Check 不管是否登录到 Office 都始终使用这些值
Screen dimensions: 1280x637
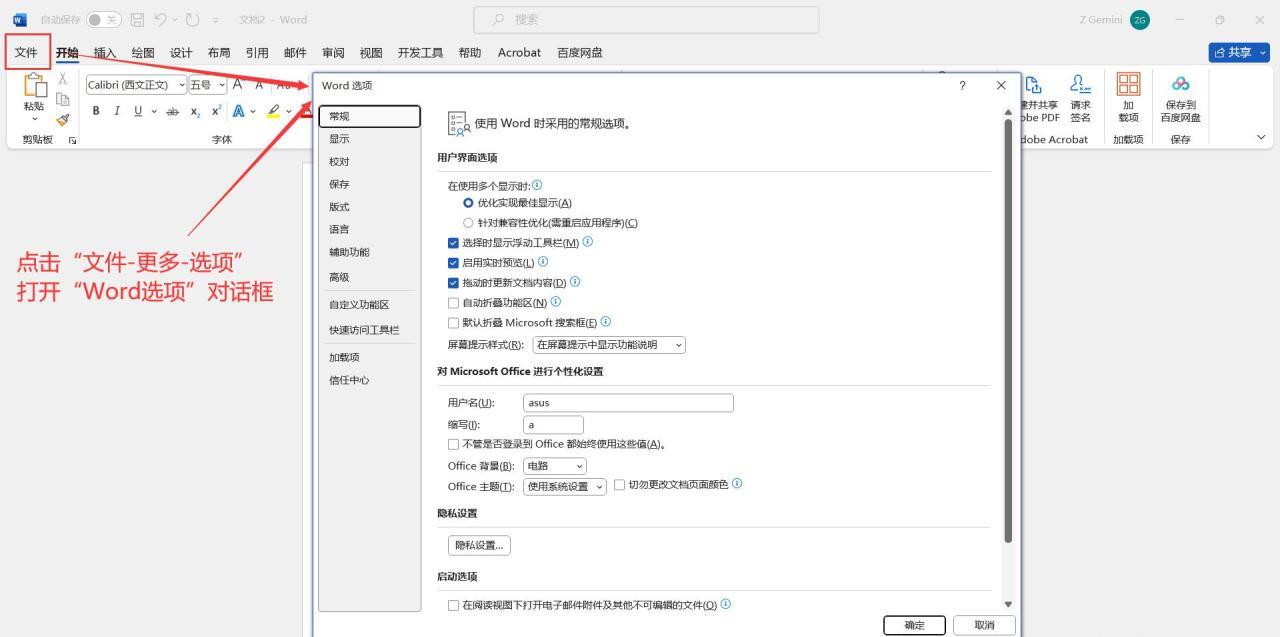453,444
